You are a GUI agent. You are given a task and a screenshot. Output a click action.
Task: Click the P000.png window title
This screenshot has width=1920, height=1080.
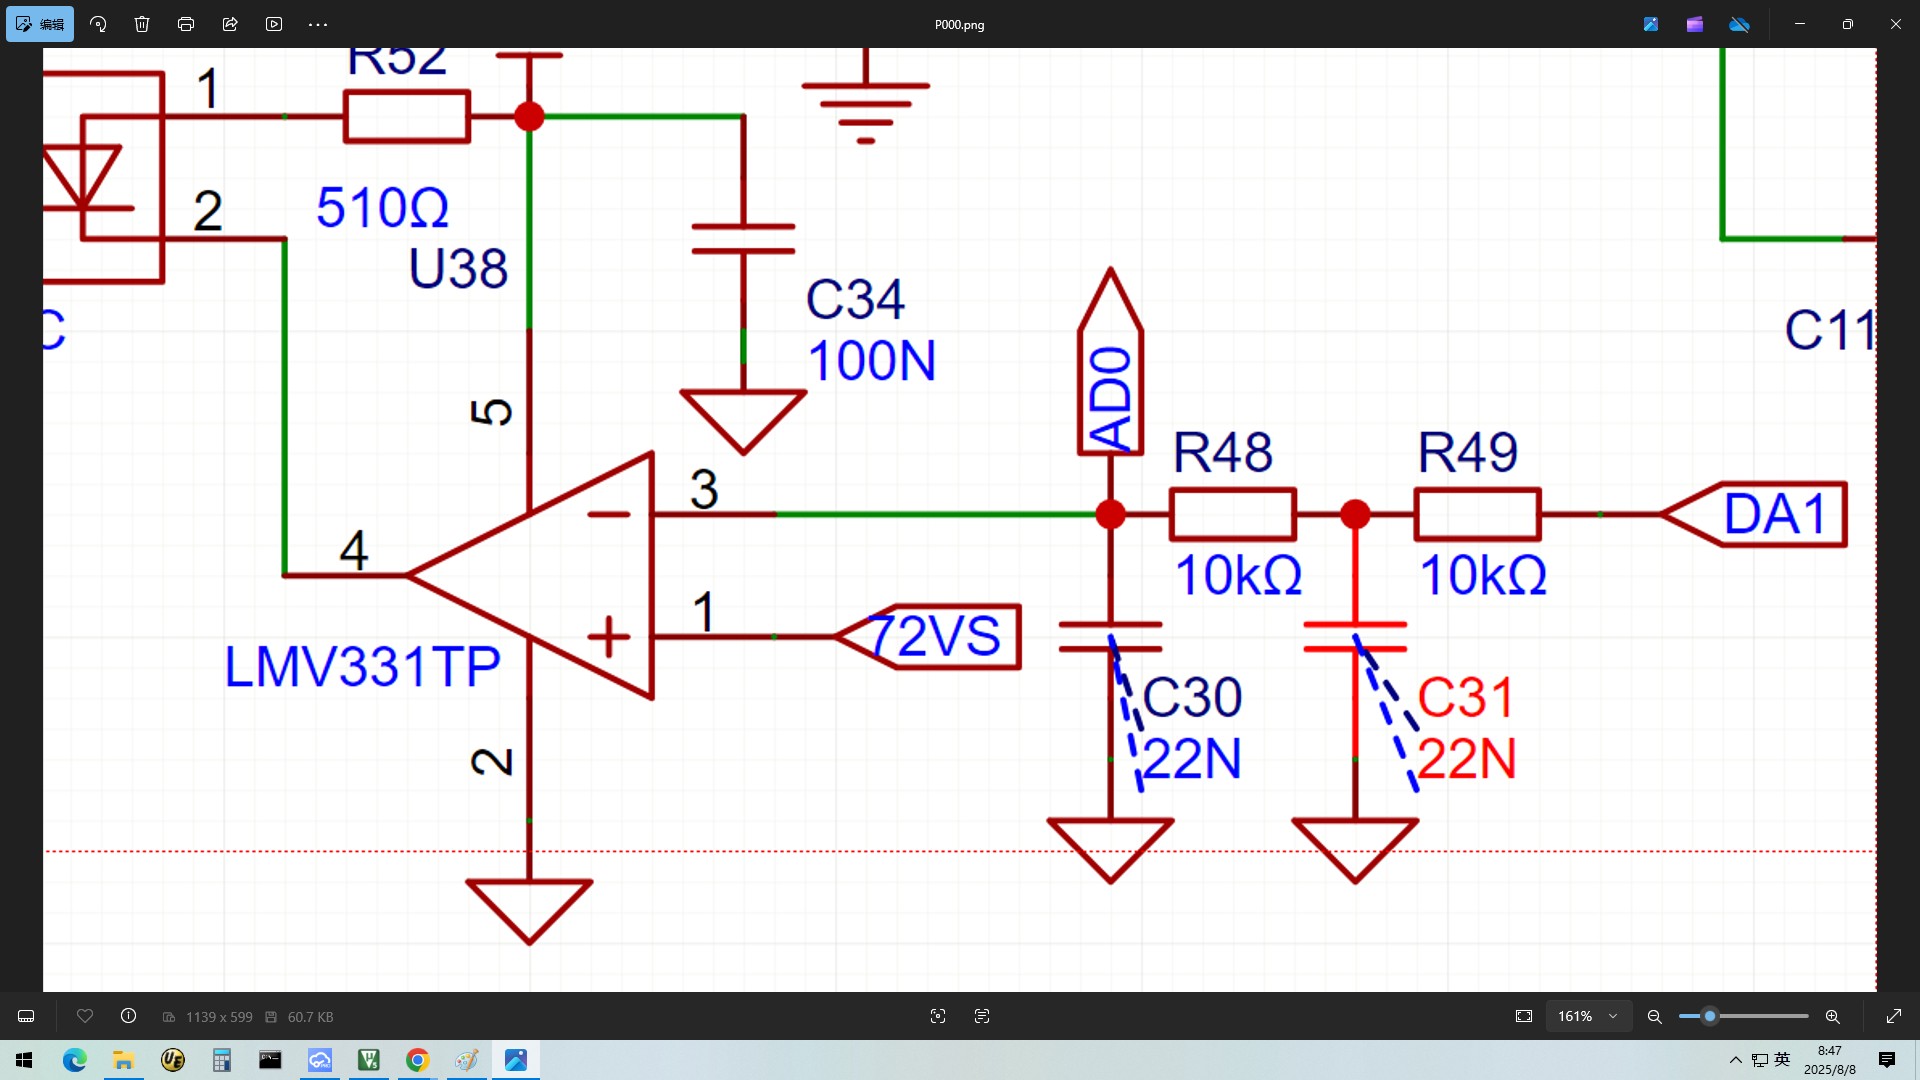pos(960,25)
